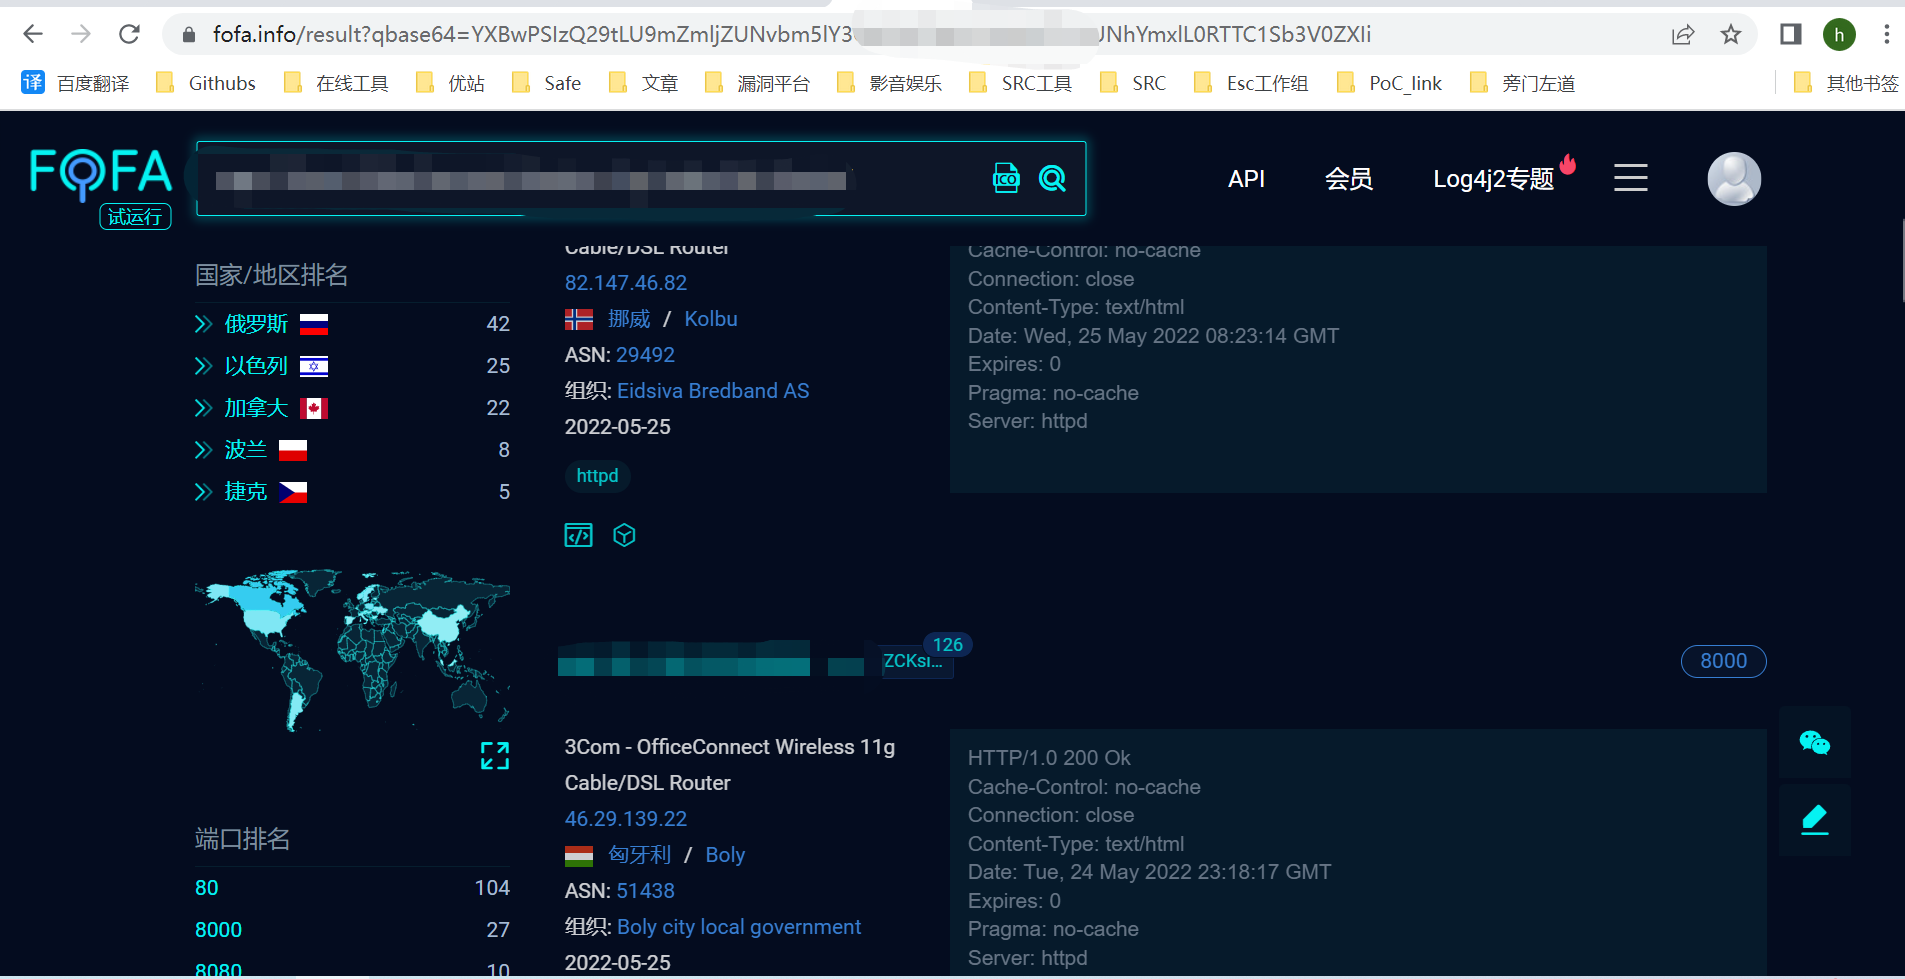Filter results by 捷克
Viewport: 1905px width, 979px height.
click(x=246, y=492)
